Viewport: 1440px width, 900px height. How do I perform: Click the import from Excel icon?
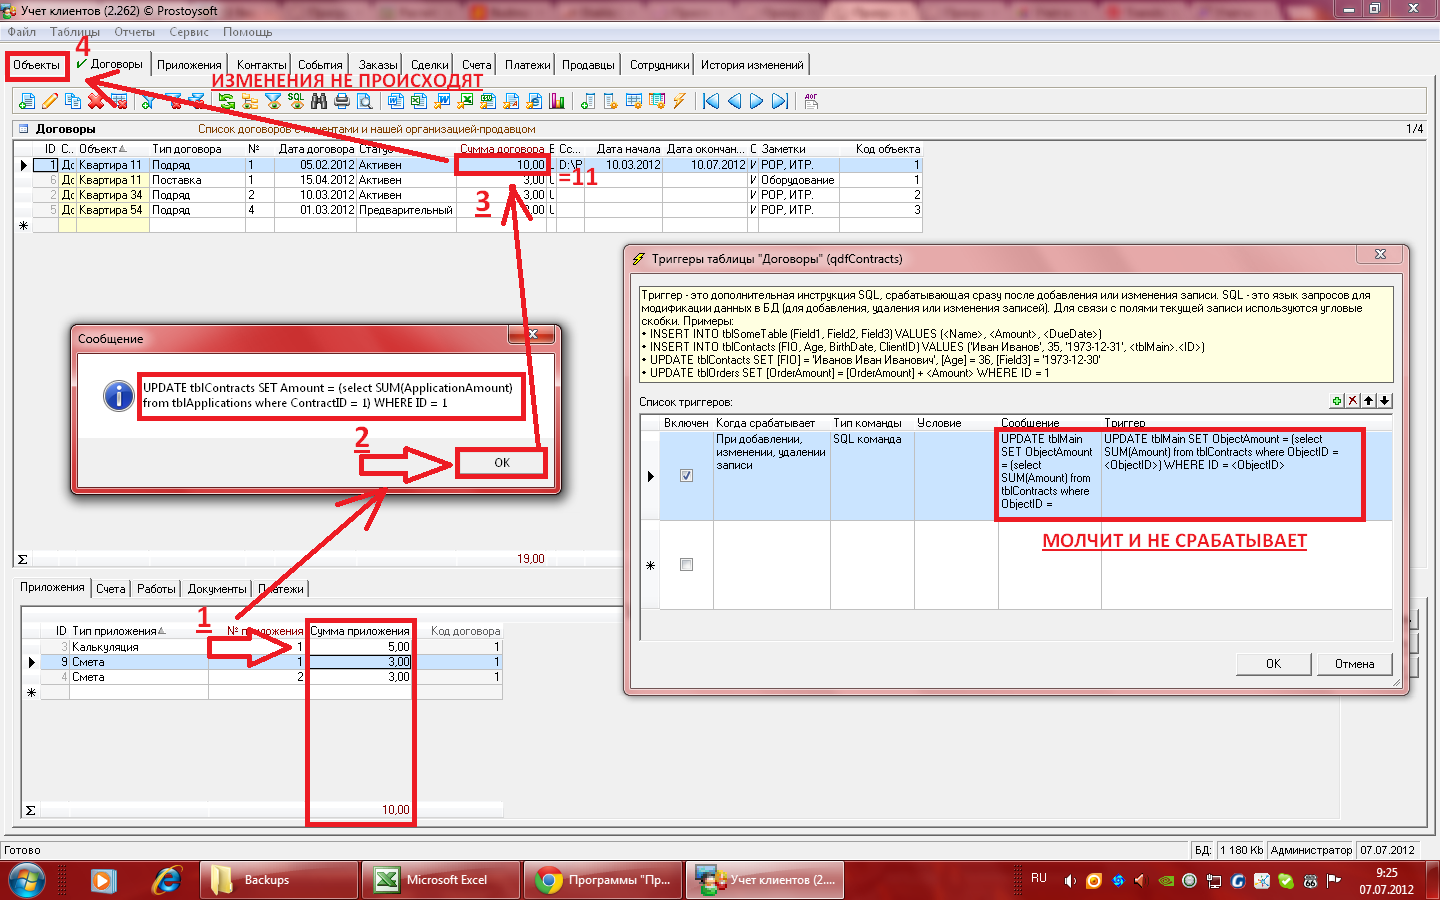[465, 101]
